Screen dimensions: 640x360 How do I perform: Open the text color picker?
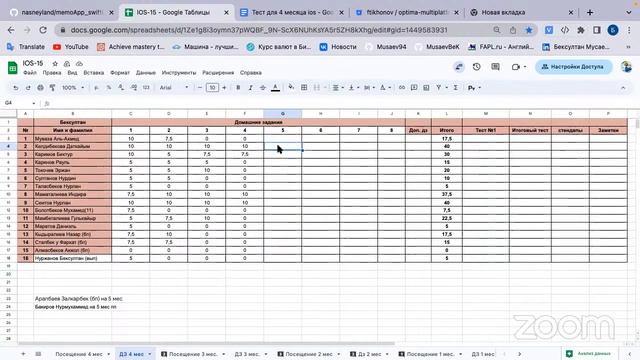[276, 88]
